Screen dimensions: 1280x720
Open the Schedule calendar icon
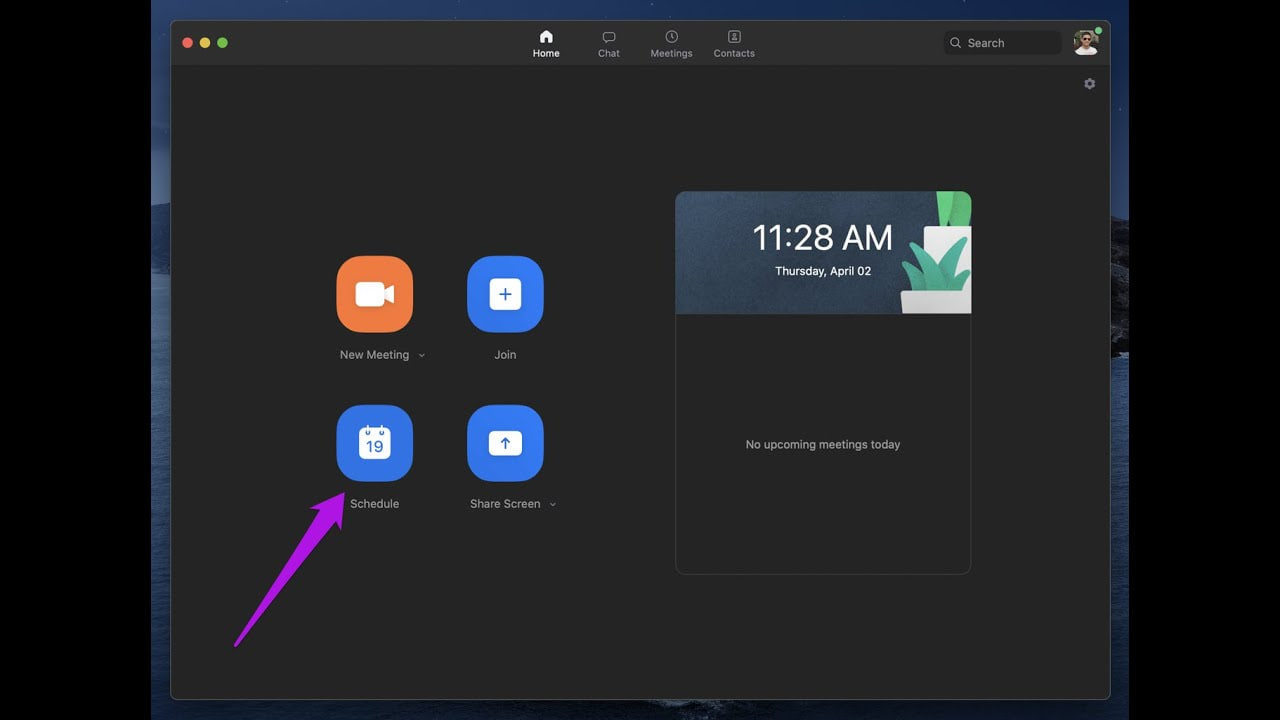coord(374,443)
